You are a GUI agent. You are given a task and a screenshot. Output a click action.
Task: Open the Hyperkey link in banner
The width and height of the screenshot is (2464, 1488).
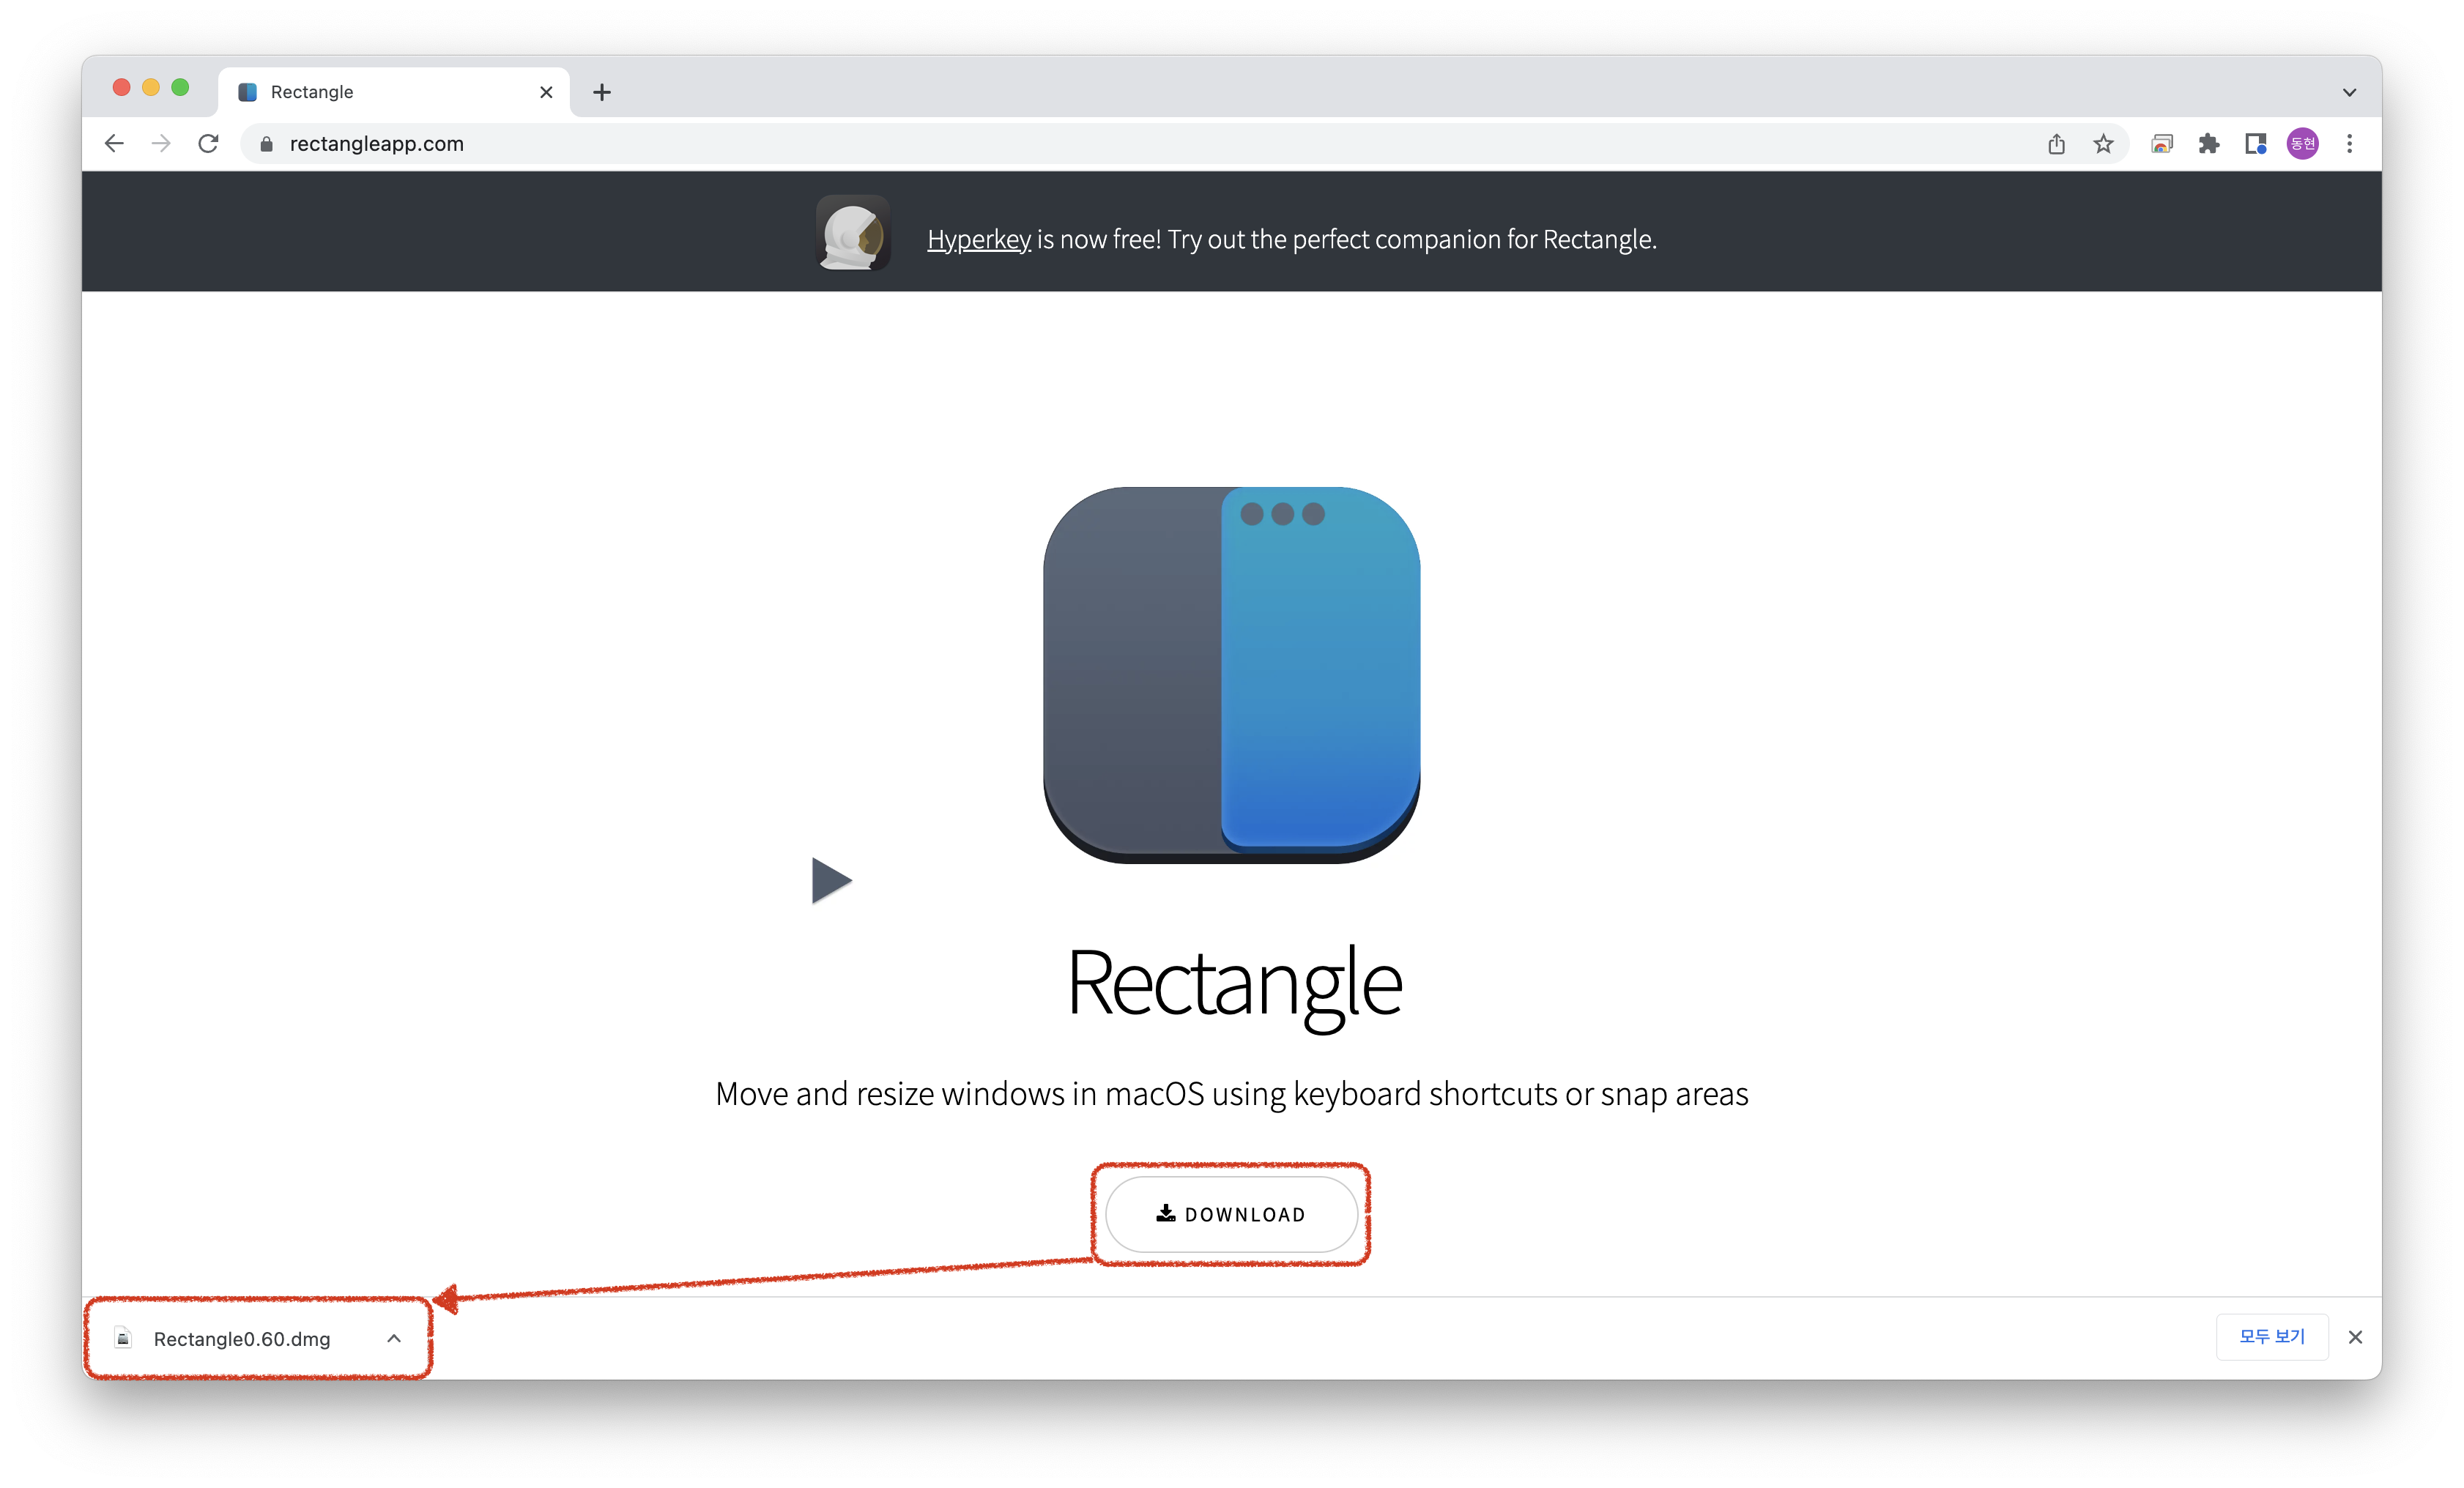(978, 240)
